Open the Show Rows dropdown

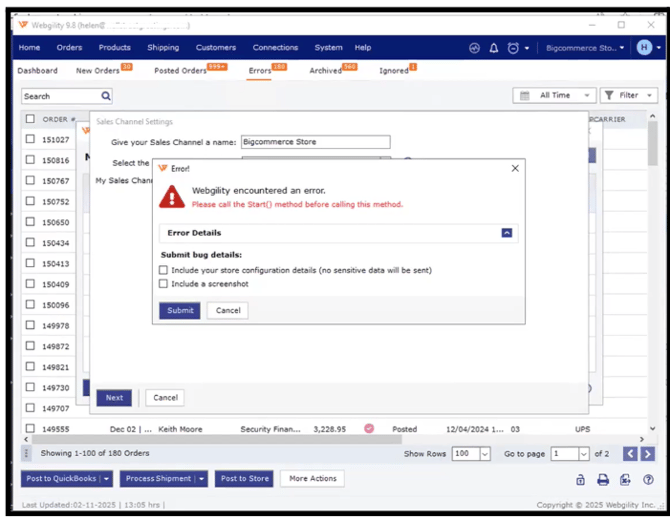471,454
